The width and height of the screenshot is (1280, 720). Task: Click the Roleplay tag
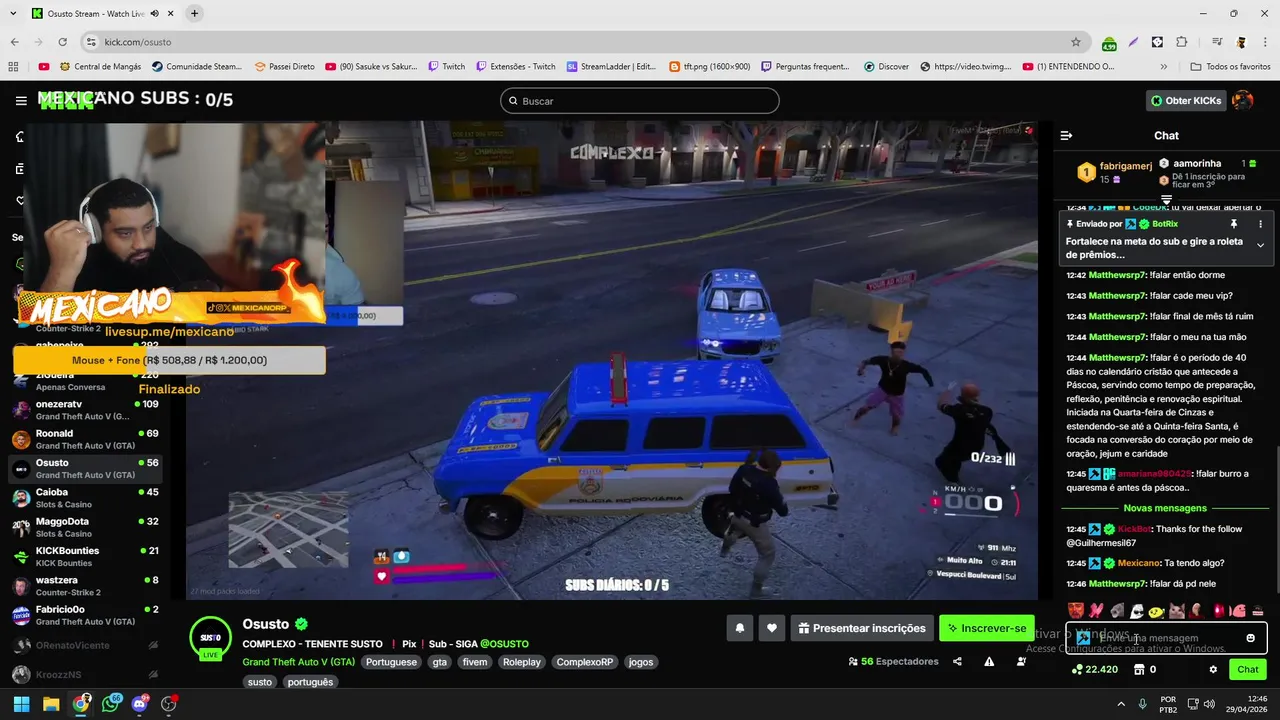[x=521, y=662]
